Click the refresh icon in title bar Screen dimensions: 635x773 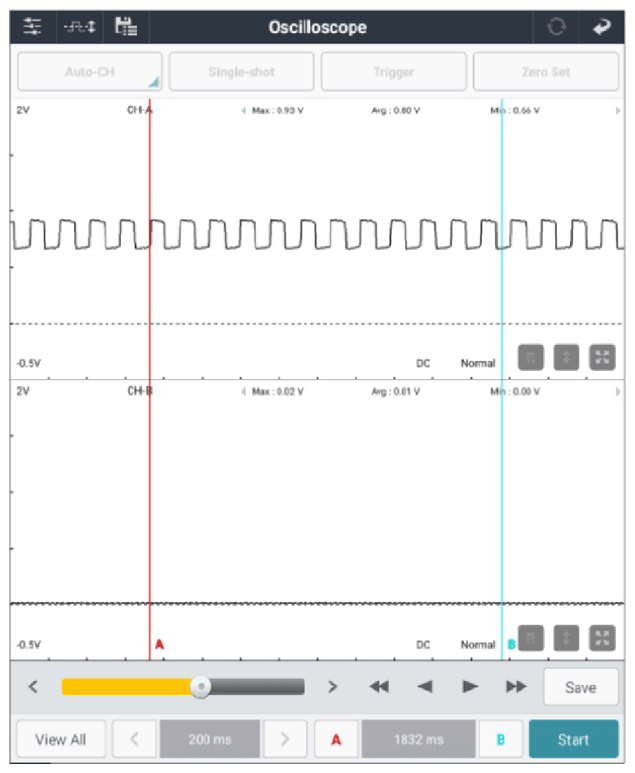pos(556,27)
